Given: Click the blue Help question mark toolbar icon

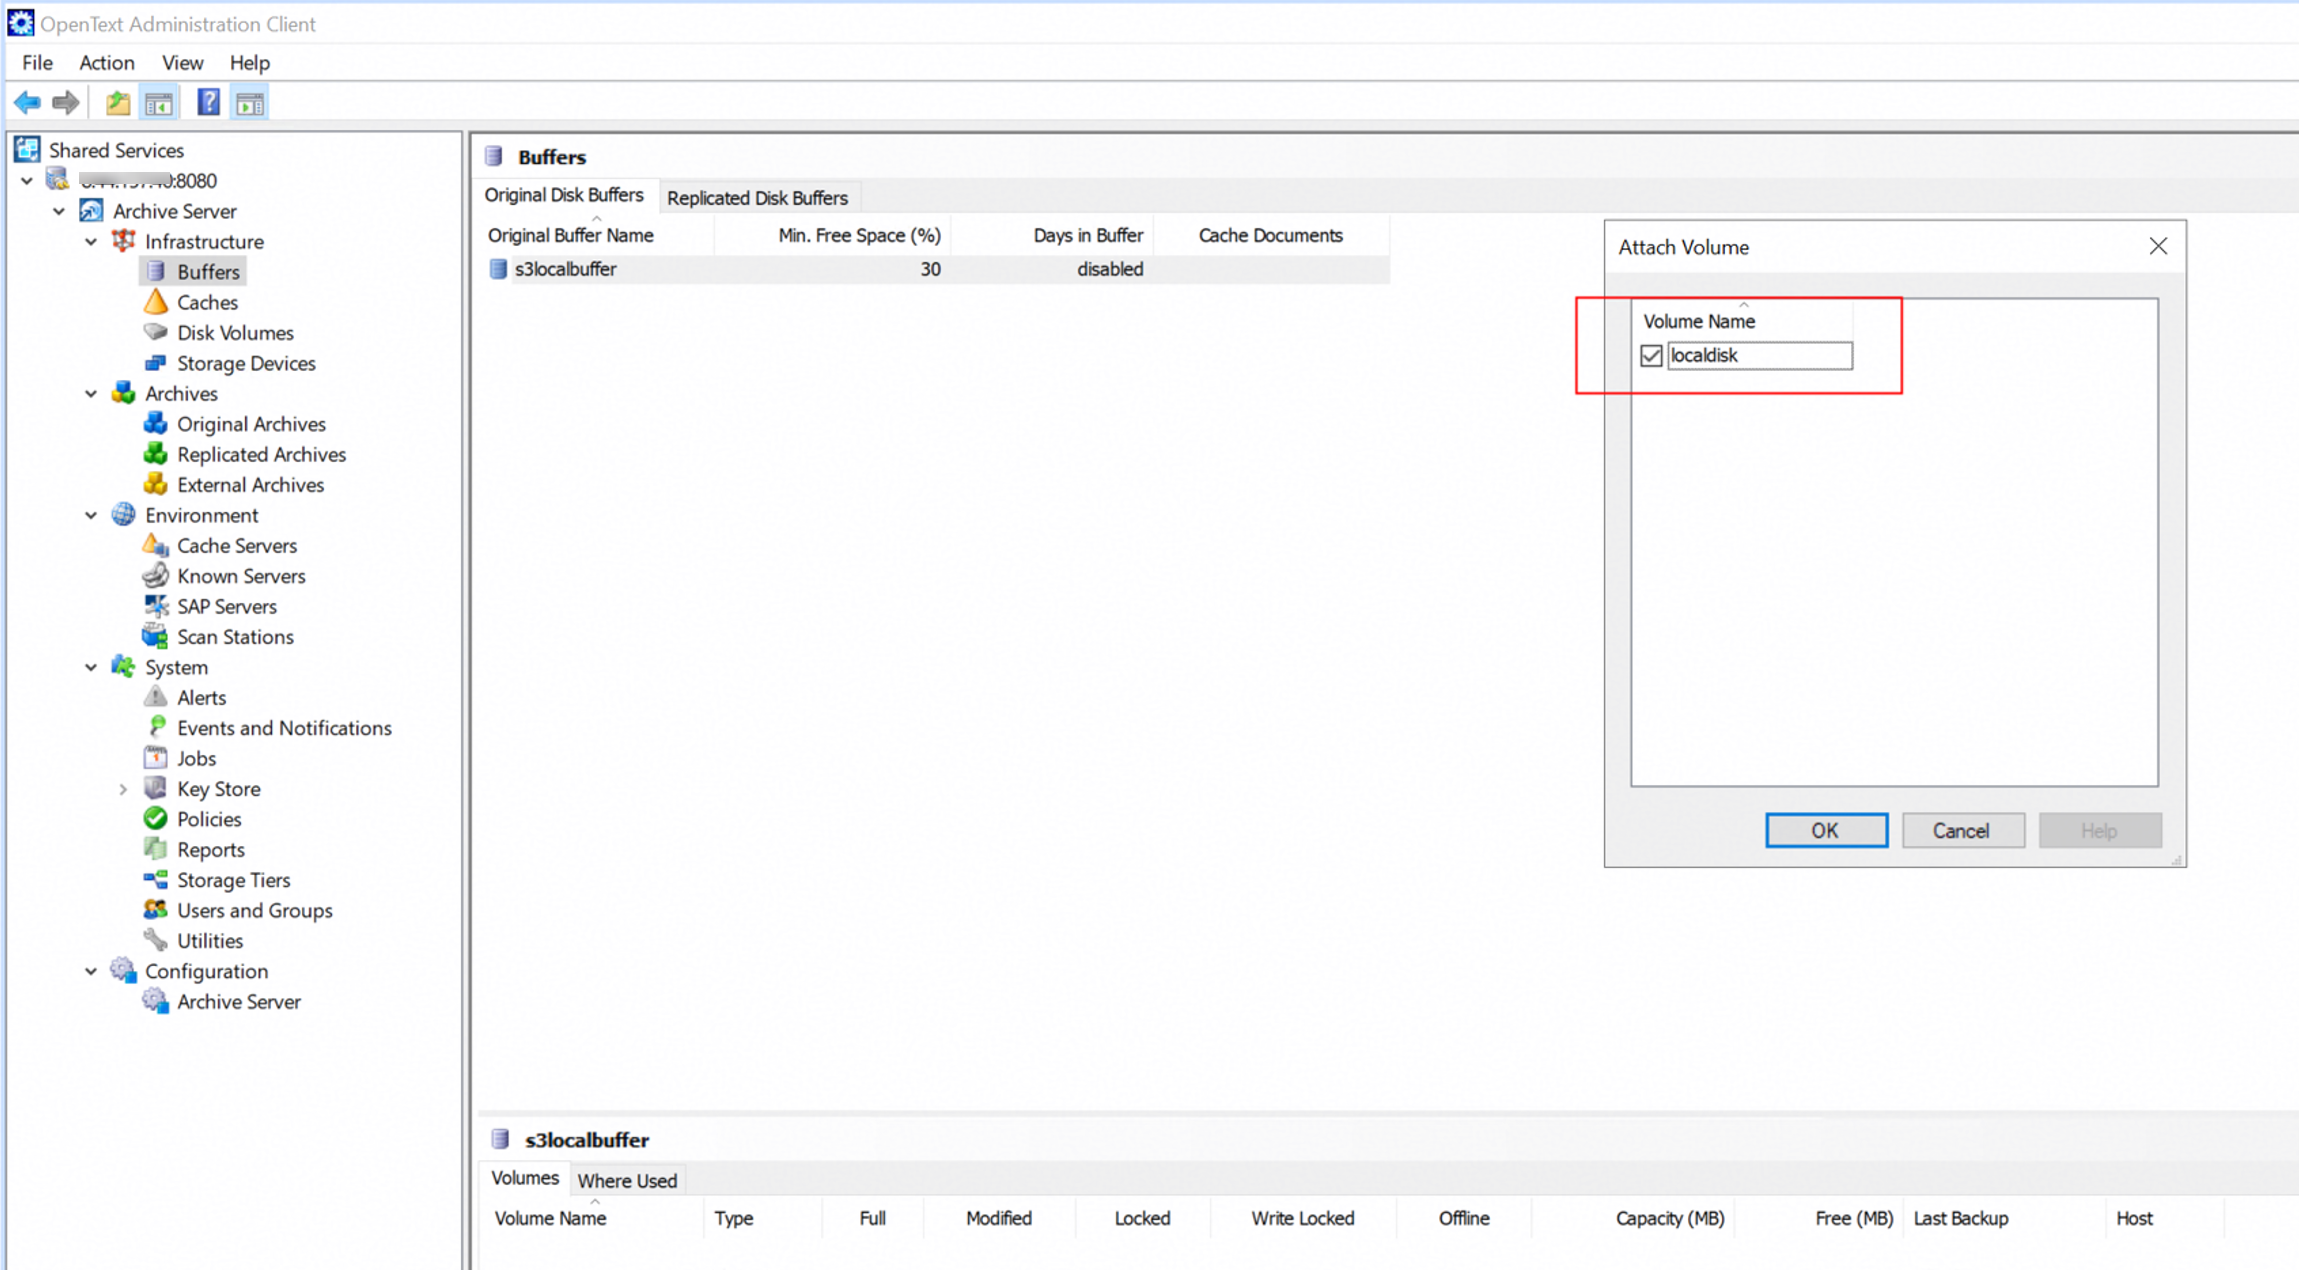Looking at the screenshot, I should click(208, 102).
